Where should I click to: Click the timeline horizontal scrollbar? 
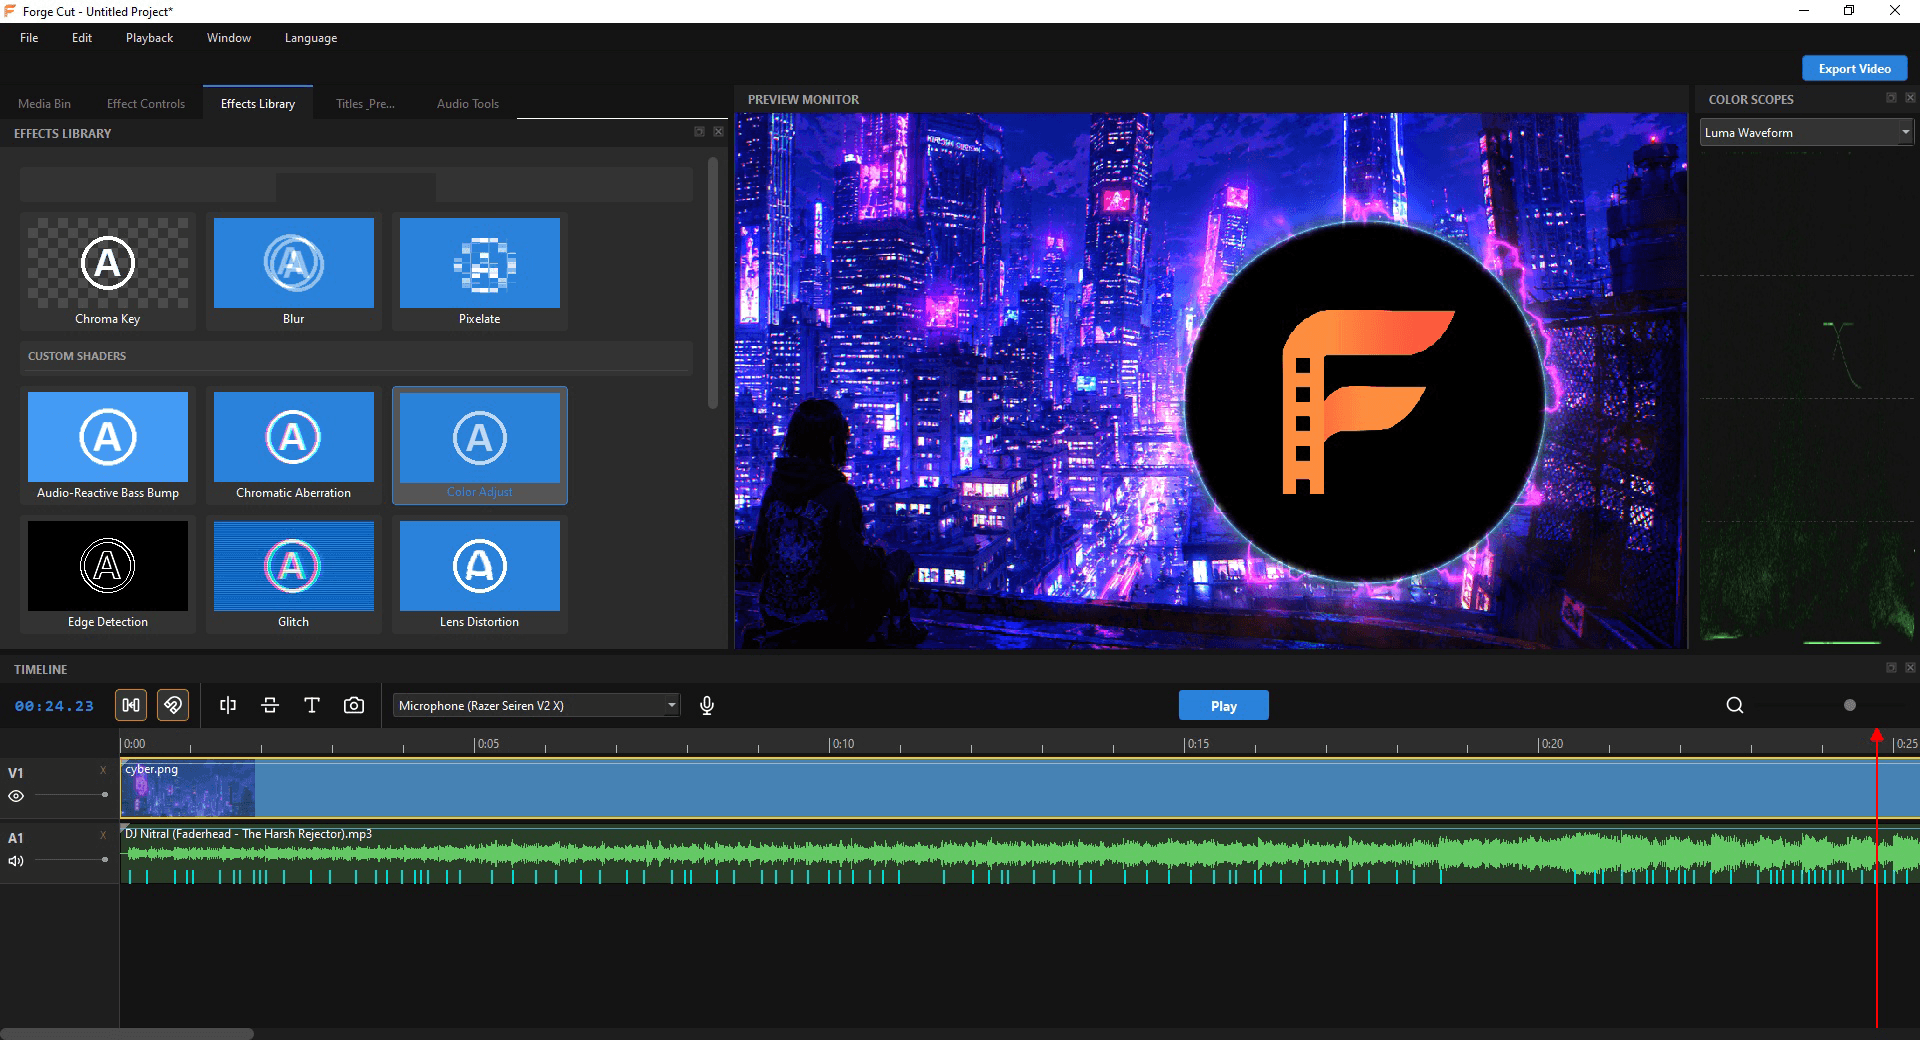pyautogui.click(x=127, y=1033)
